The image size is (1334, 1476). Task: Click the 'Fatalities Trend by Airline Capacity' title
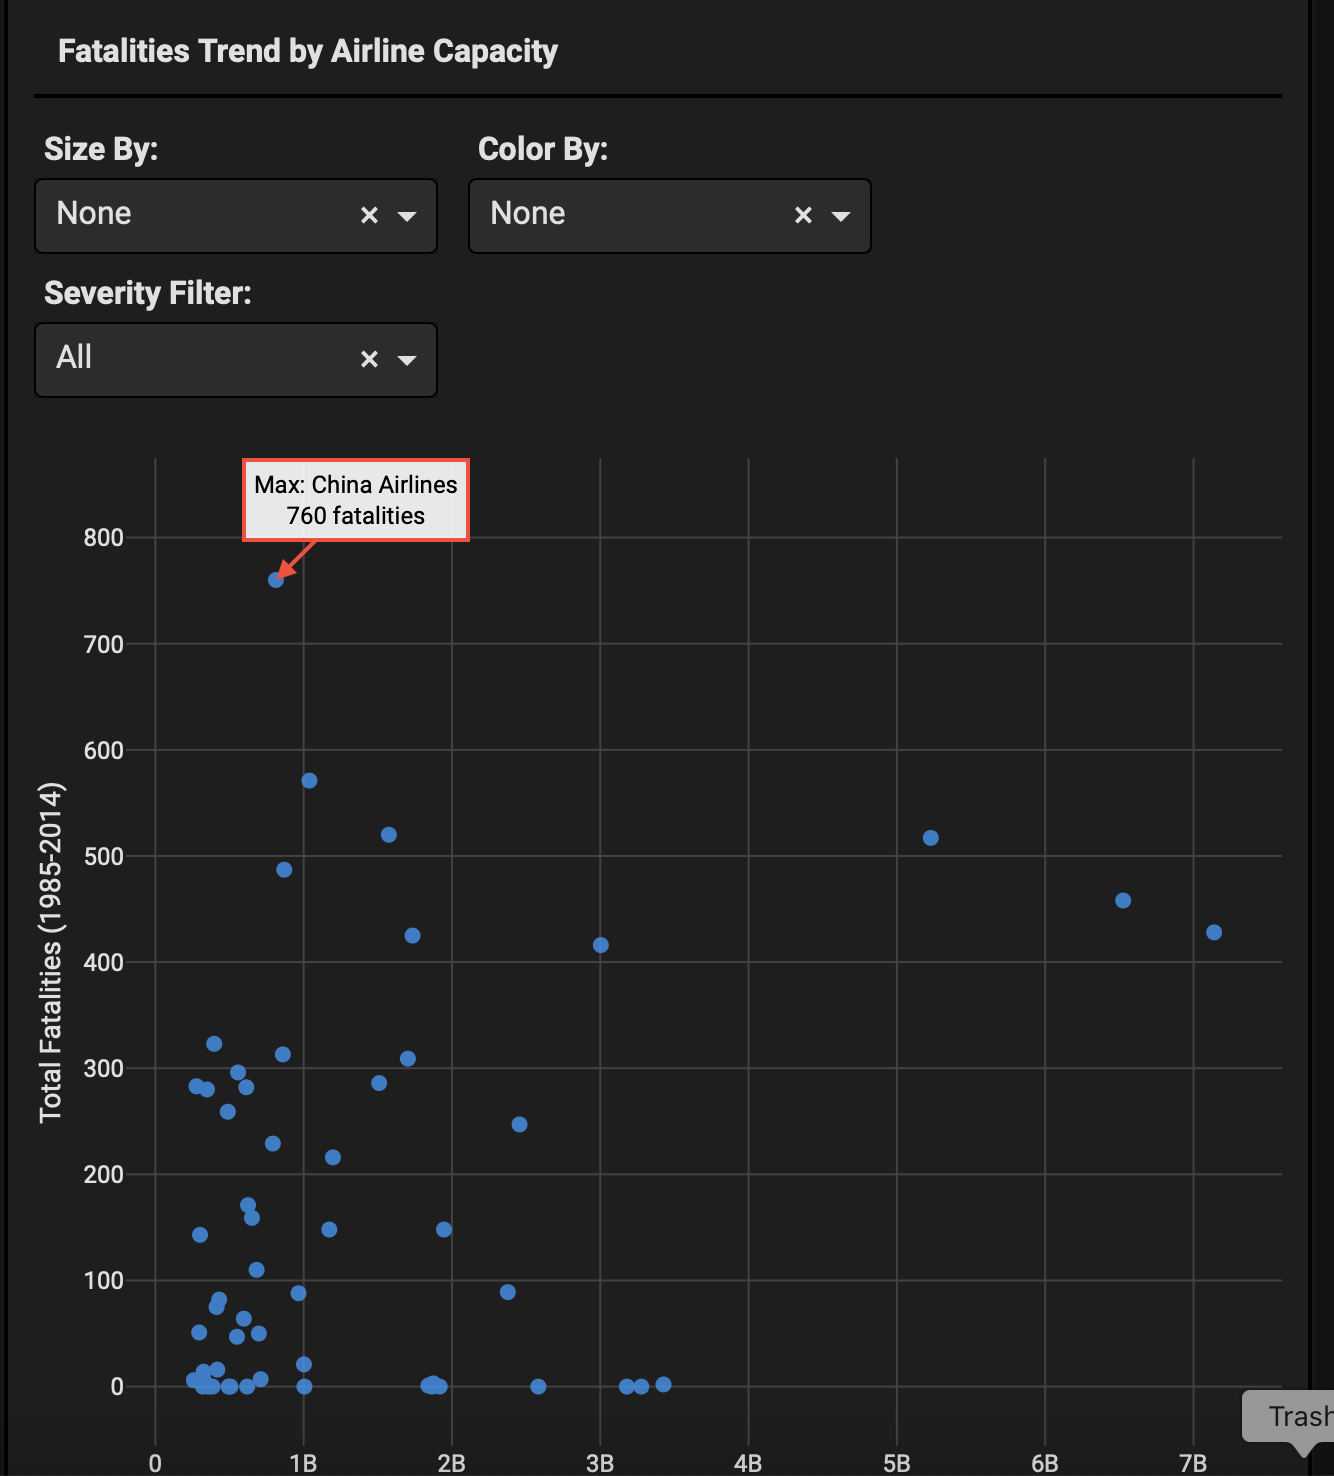[x=308, y=51]
